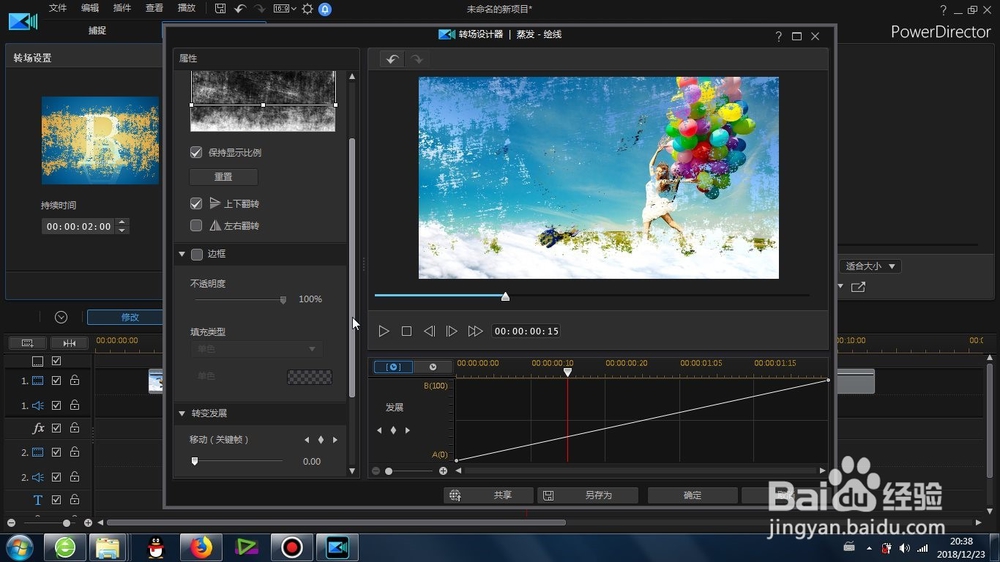Viewport: 1000px width, 562px height.
Task: Lock audio track 2
Action: point(75,477)
